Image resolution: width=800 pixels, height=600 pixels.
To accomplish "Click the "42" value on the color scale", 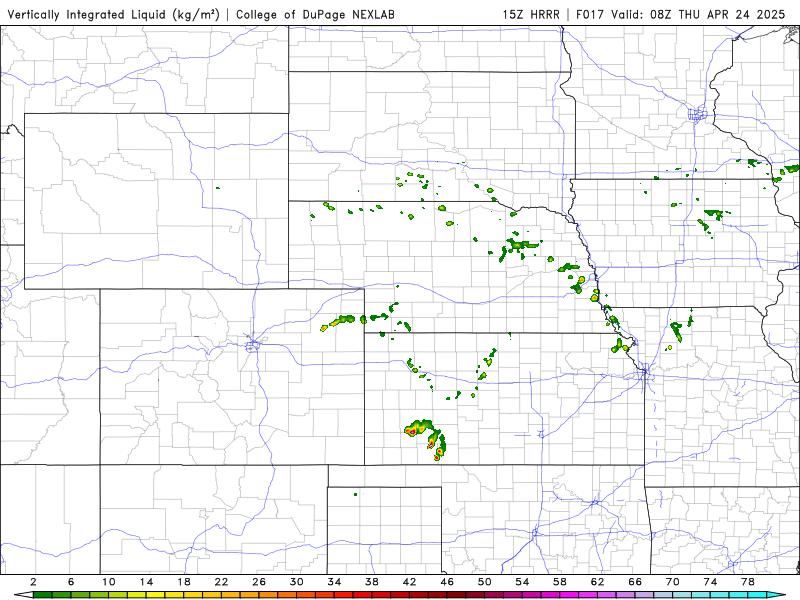I will pos(410,582).
